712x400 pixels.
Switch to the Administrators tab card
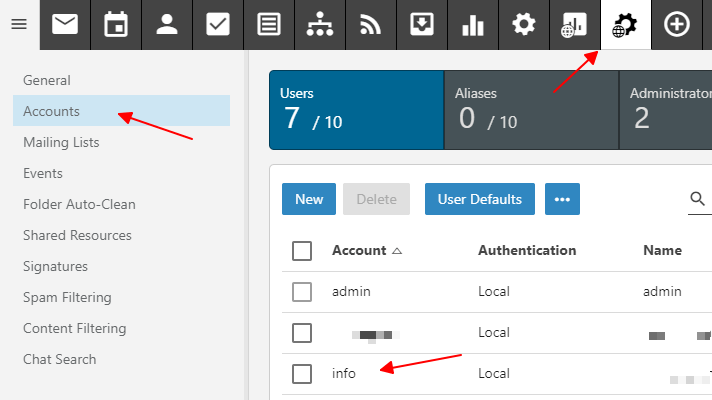tap(666, 110)
